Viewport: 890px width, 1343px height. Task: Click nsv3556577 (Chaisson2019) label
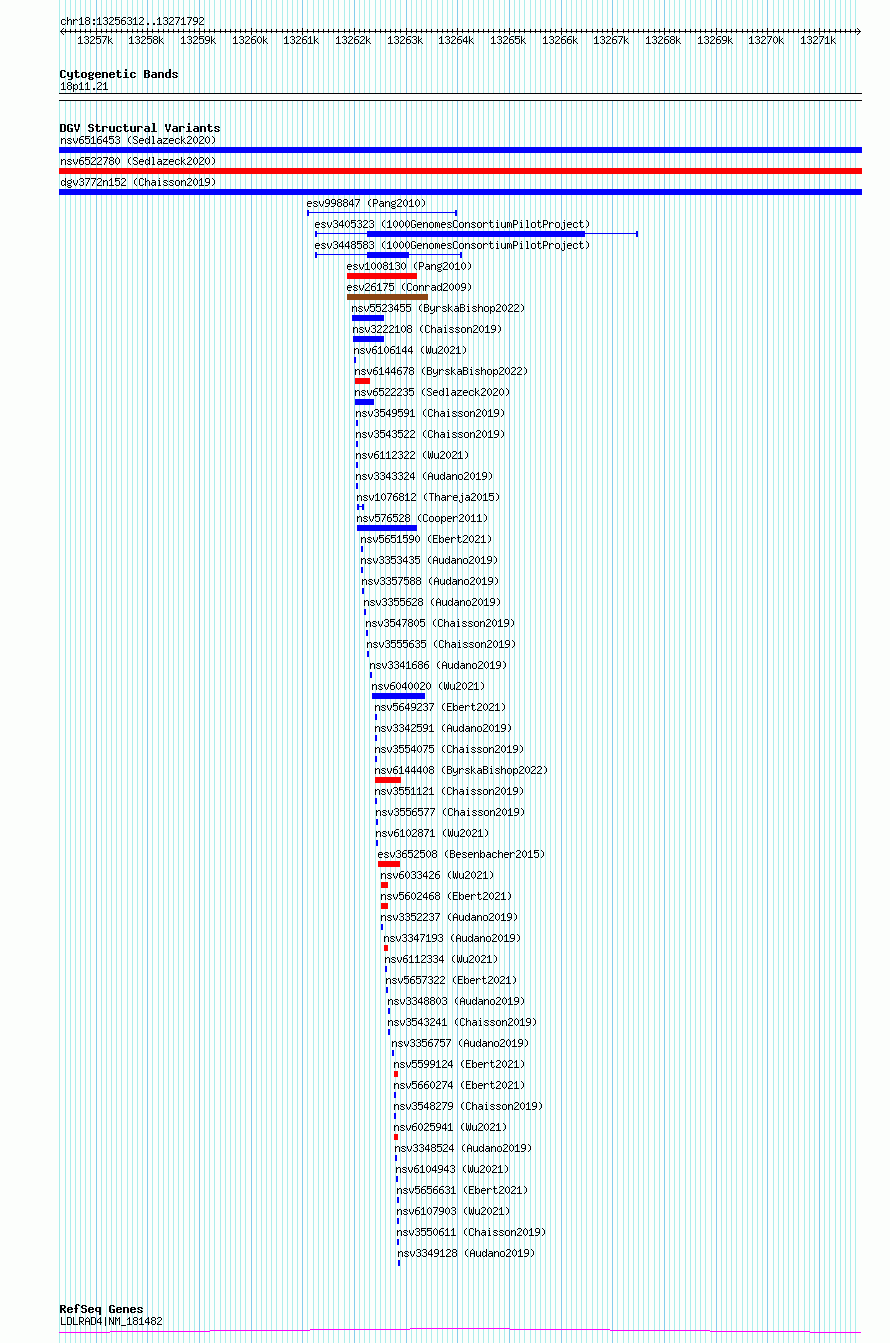pos(450,812)
